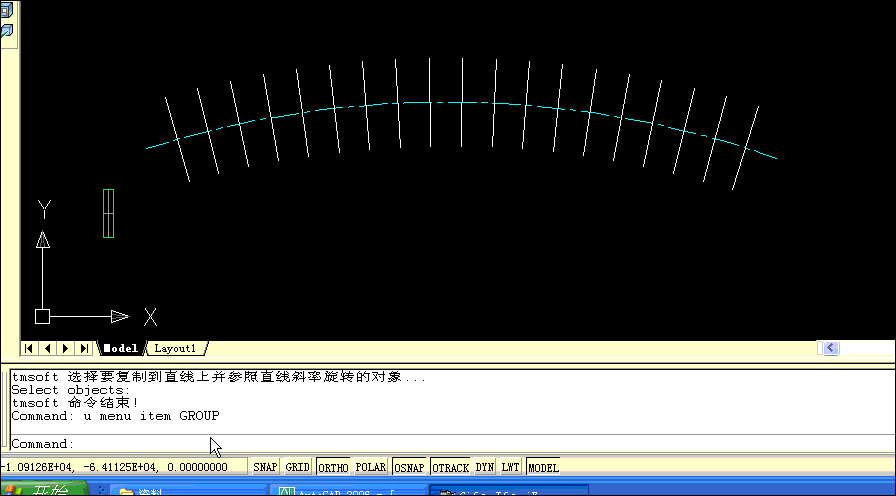The image size is (896, 496).
Task: Toggle LWT lineweight display
Action: (510, 467)
